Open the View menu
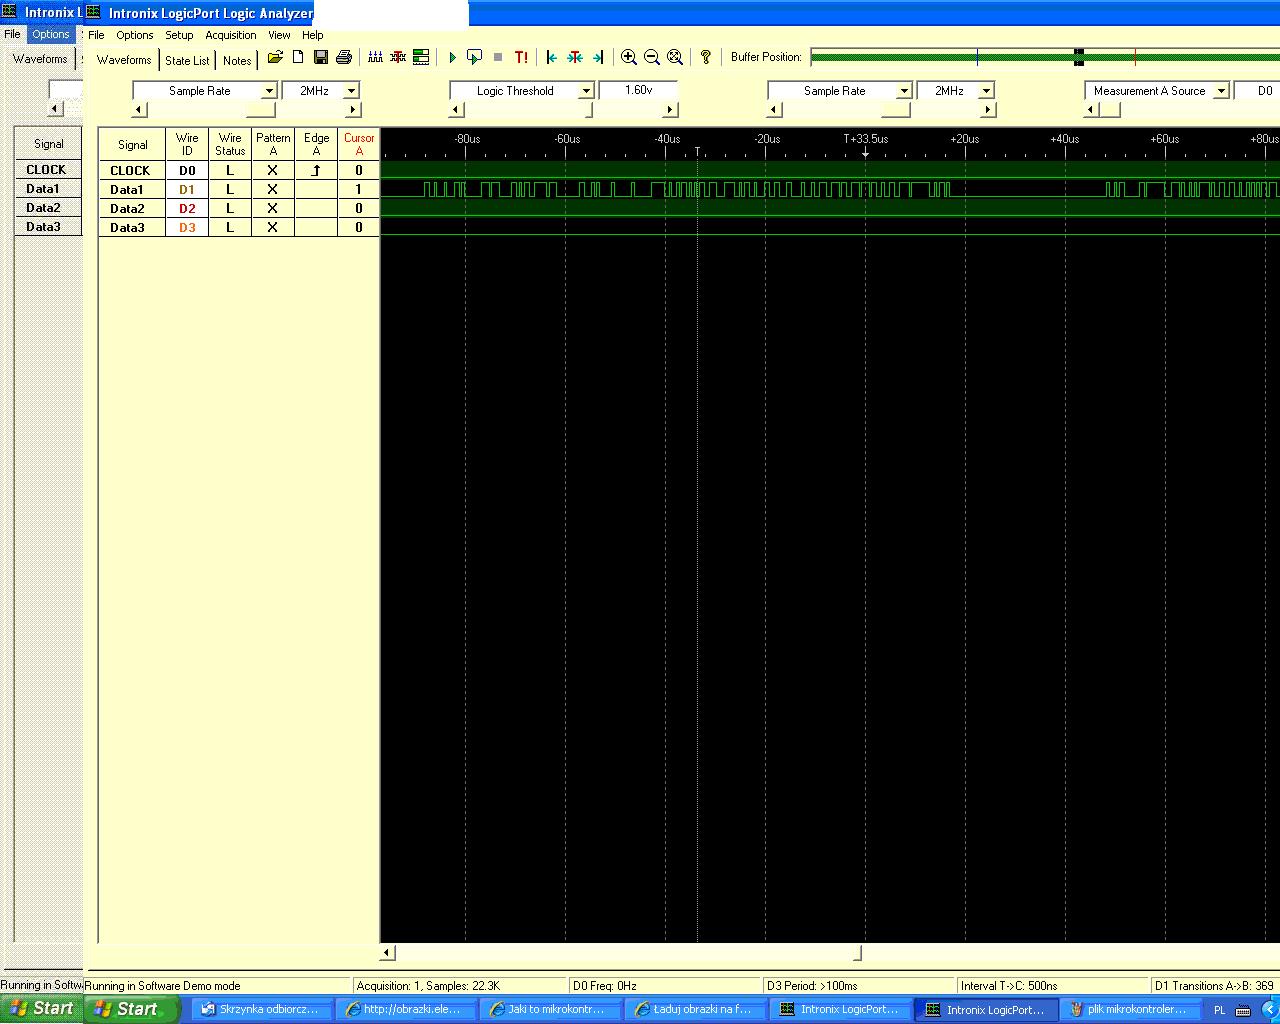Viewport: 1280px width, 1024px height. pos(279,35)
